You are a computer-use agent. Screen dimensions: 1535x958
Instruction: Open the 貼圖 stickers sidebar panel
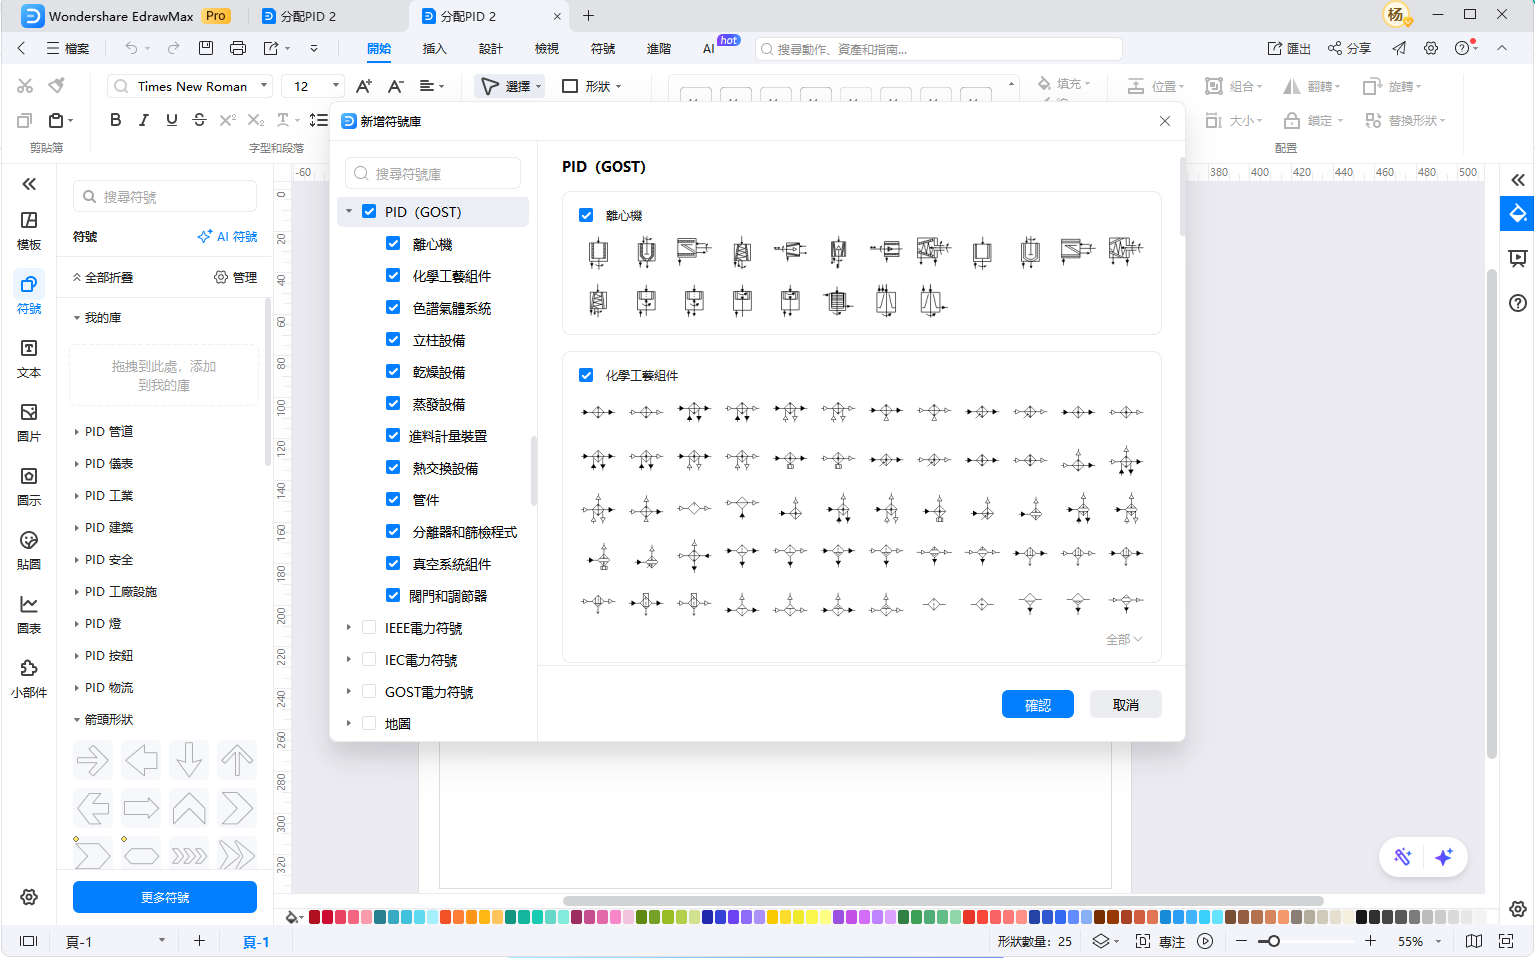point(29,550)
